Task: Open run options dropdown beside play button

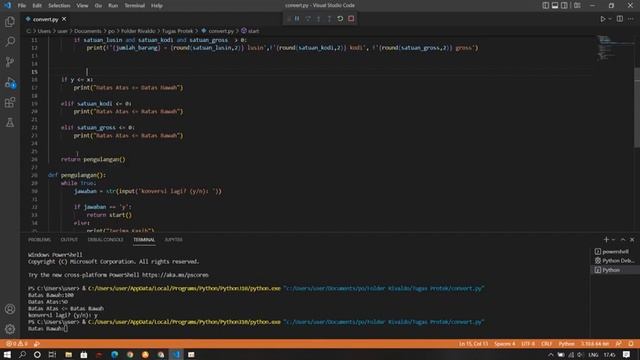Action: point(610,19)
